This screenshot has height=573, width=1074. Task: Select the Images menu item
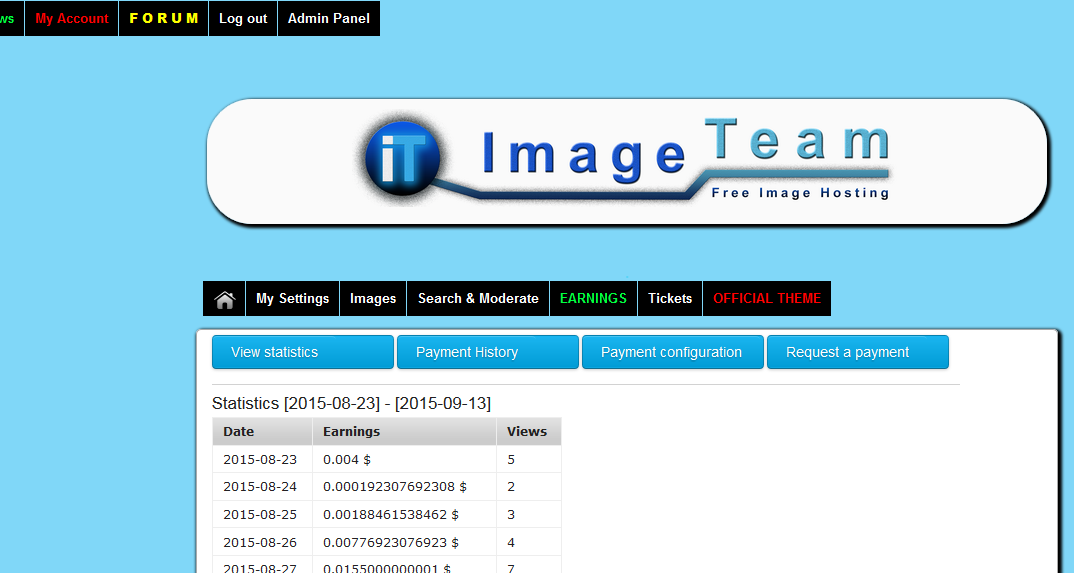[373, 299]
